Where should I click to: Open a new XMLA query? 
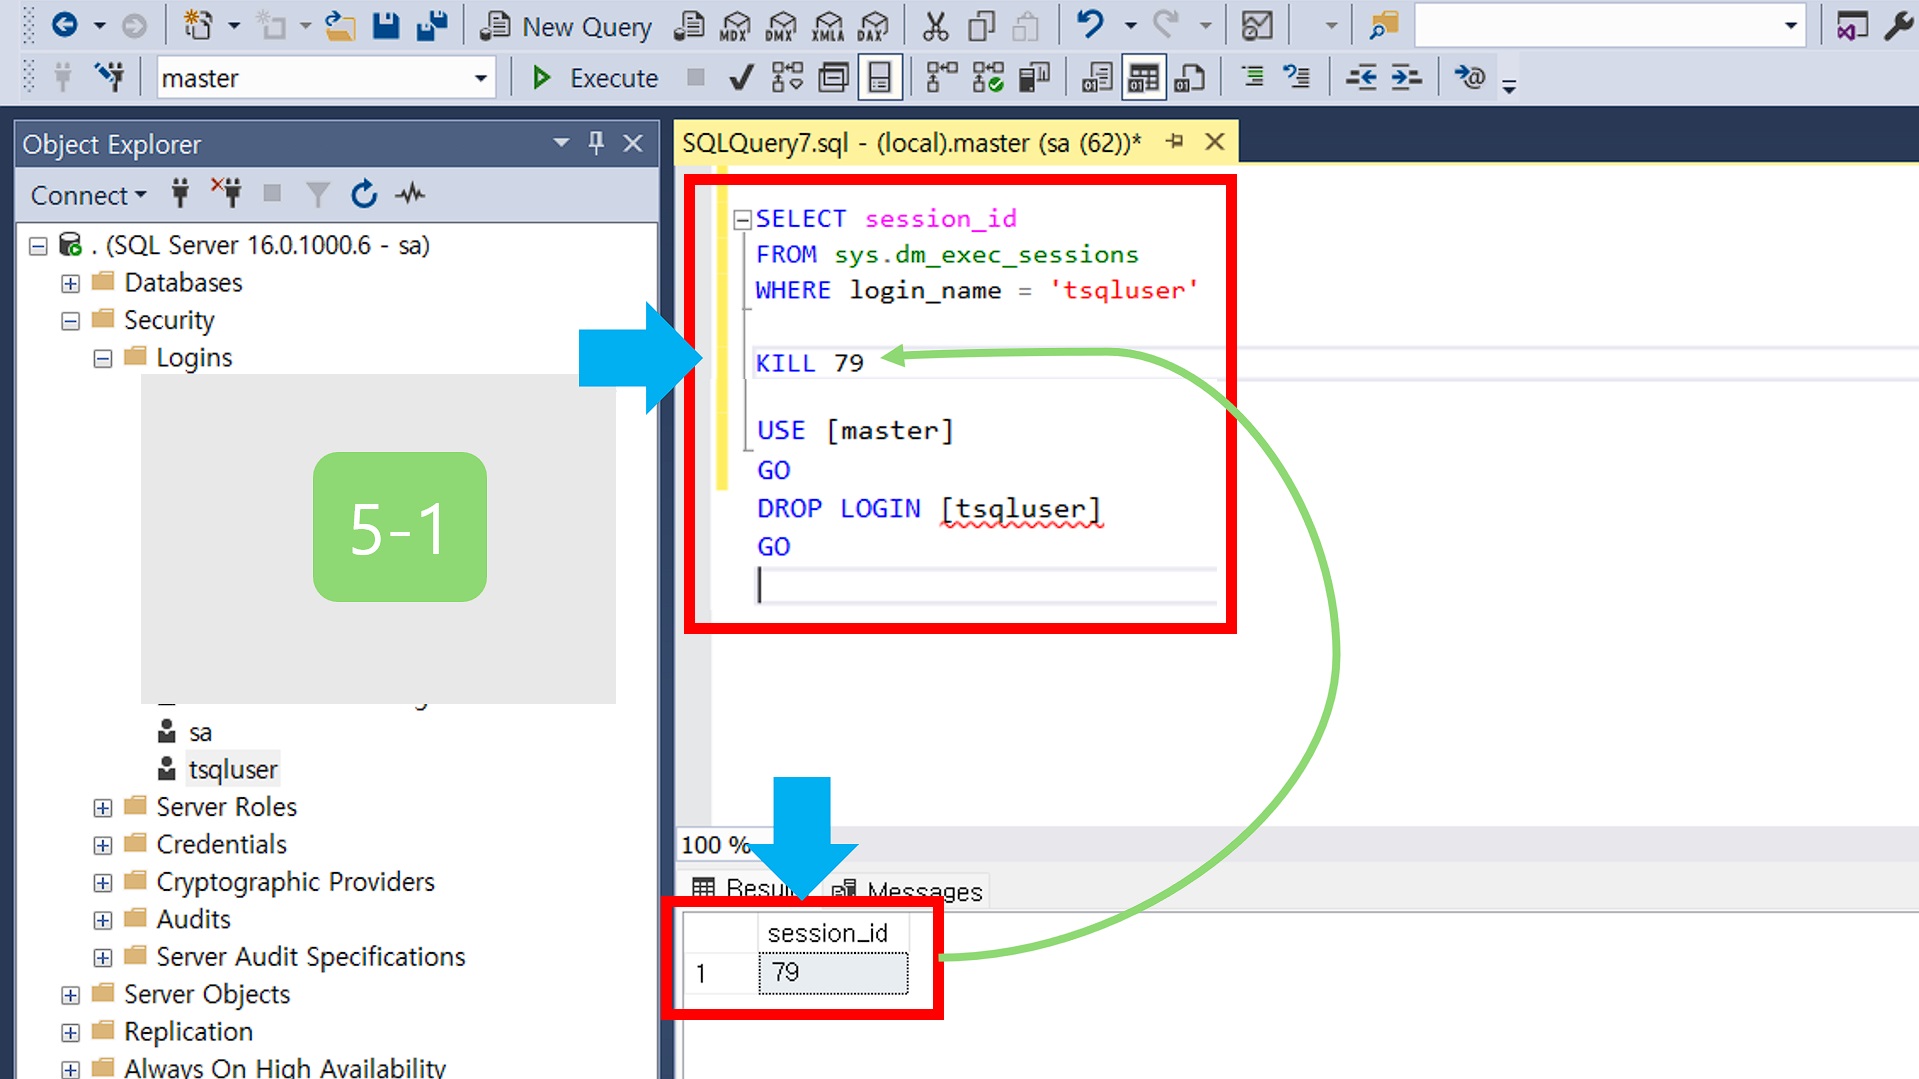pyautogui.click(x=827, y=26)
